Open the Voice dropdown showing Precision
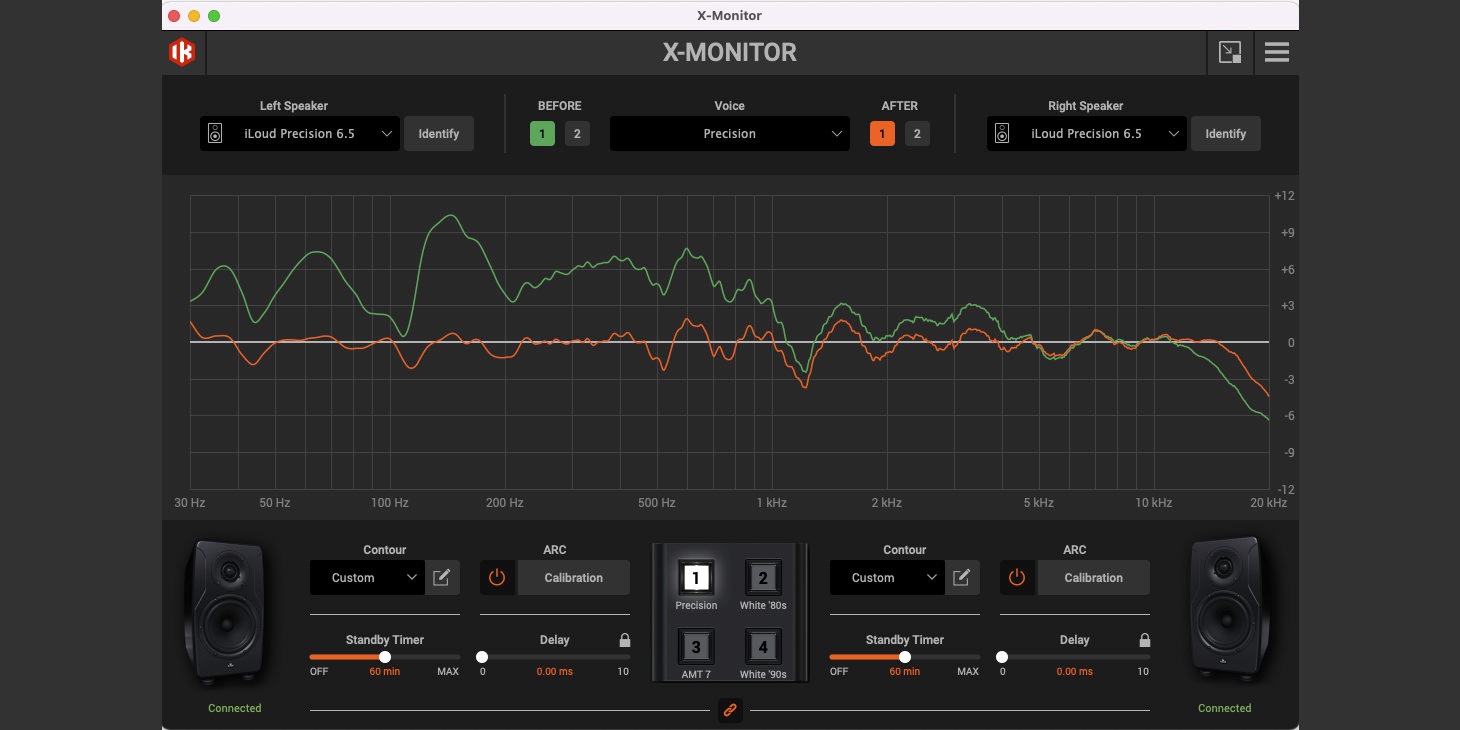The width and height of the screenshot is (1460, 730). 729,134
